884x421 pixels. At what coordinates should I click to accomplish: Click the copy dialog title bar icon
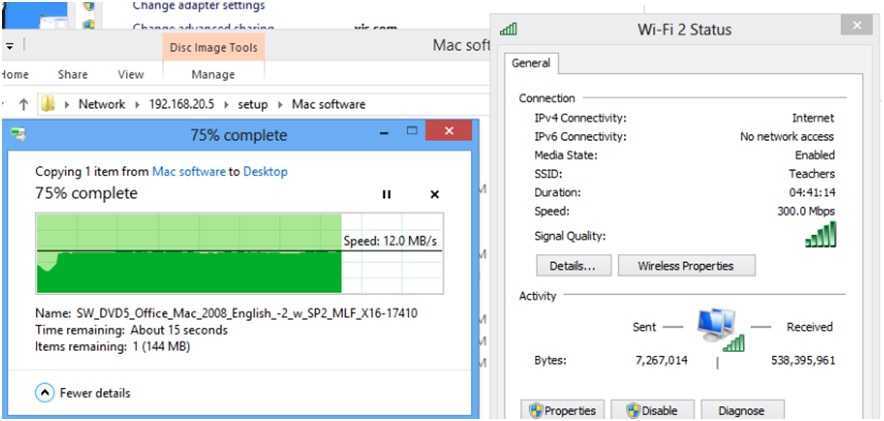(18, 134)
